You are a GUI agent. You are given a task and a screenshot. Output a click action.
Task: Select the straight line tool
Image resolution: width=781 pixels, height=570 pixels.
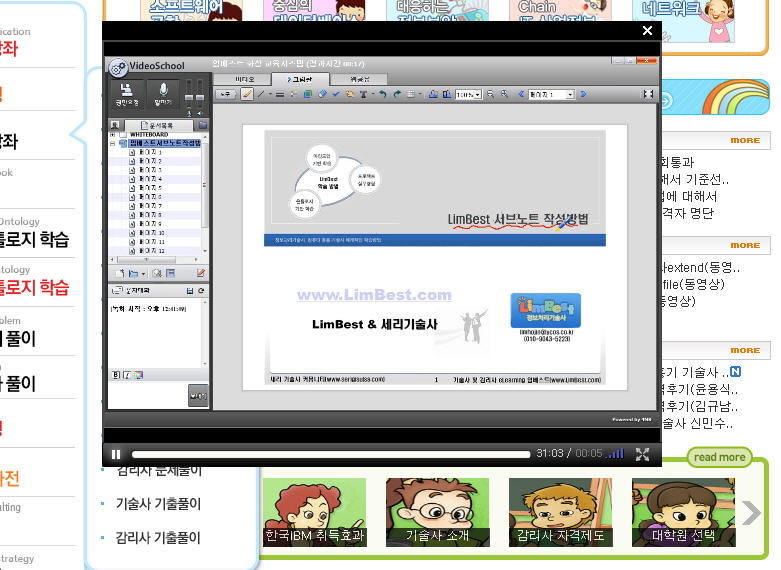point(260,94)
